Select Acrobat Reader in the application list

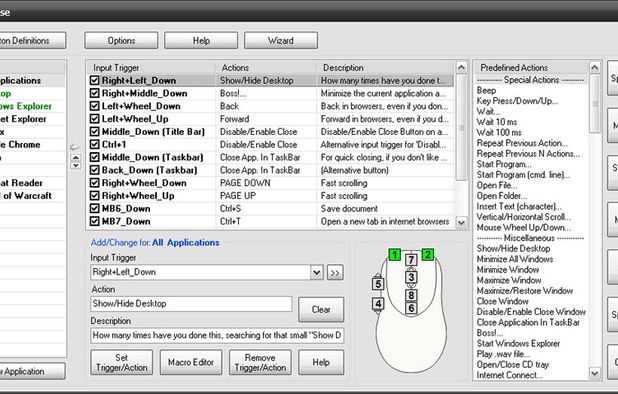tap(32, 183)
